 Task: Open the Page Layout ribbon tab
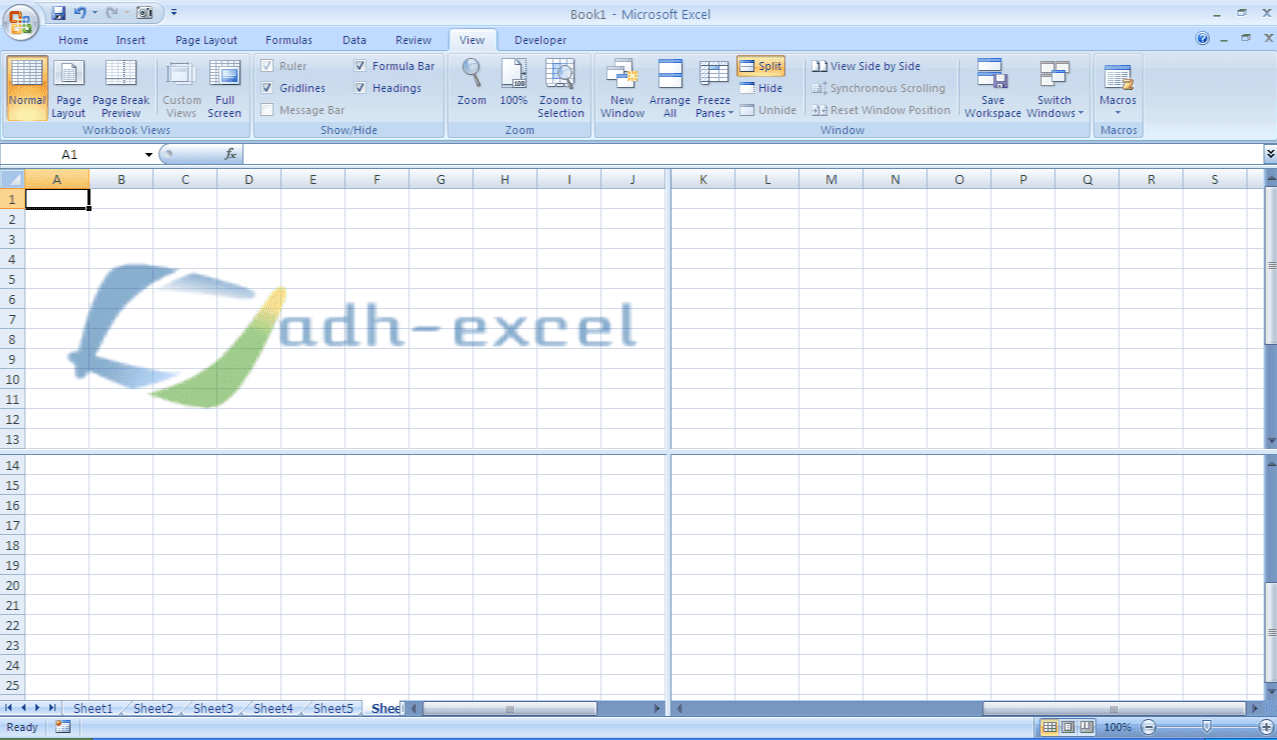[x=206, y=40]
